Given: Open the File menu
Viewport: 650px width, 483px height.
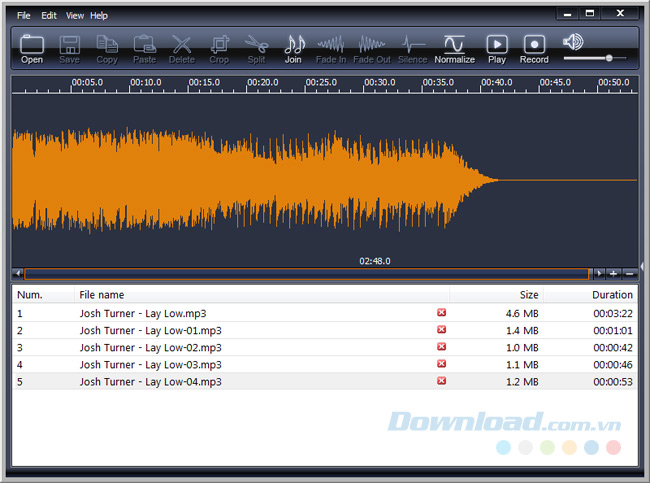Looking at the screenshot, I should [24, 16].
